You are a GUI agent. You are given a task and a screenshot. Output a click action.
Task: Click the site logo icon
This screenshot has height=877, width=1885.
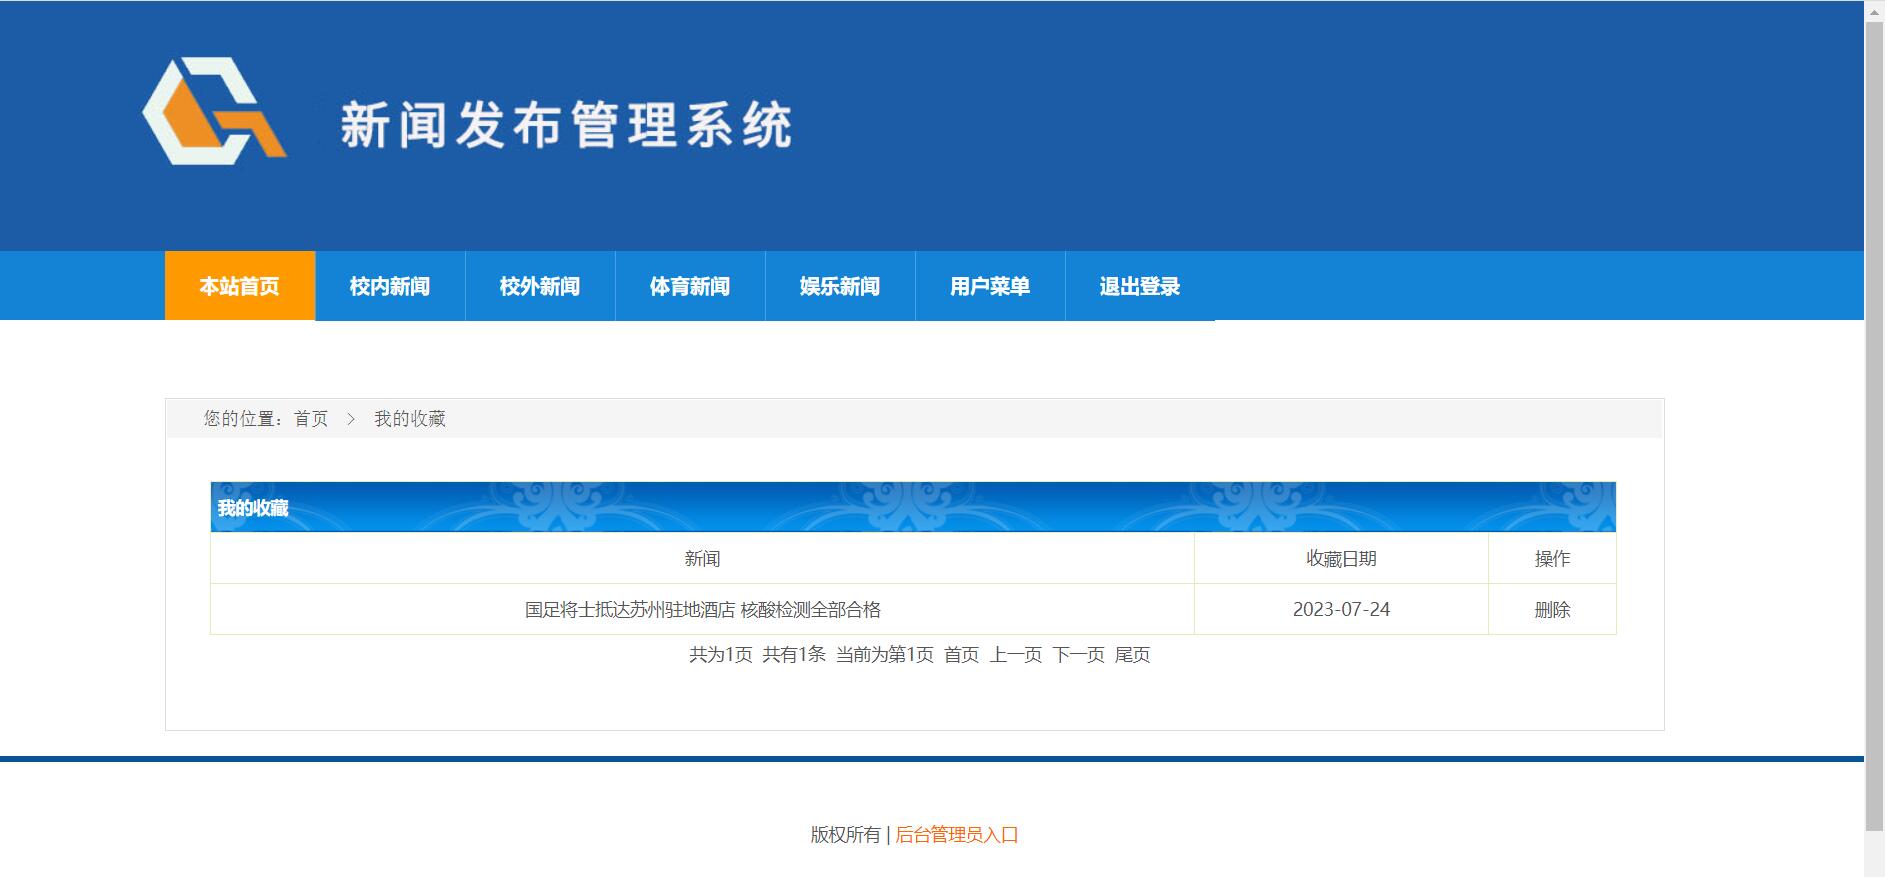click(214, 111)
